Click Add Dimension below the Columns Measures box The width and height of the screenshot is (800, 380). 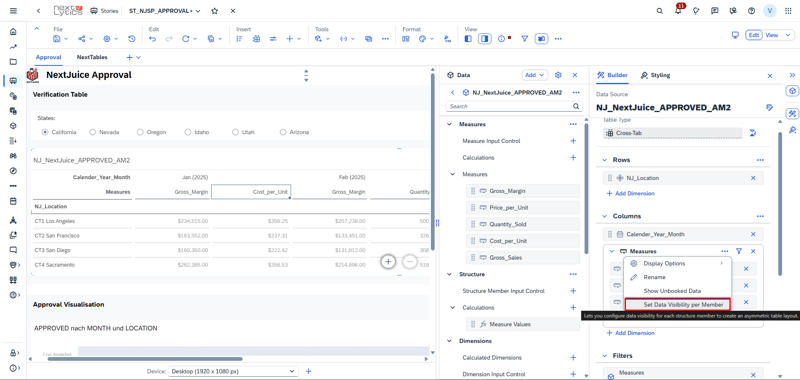point(630,333)
